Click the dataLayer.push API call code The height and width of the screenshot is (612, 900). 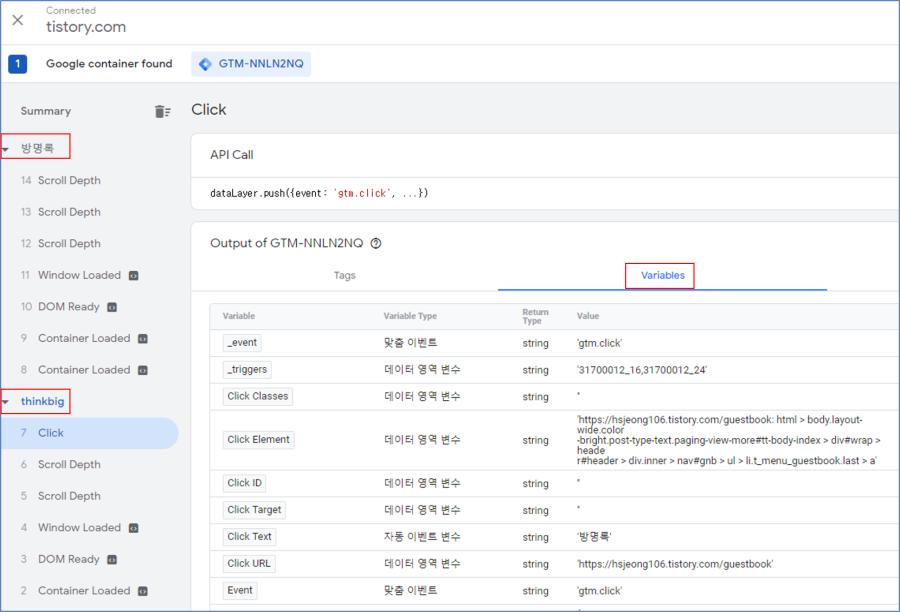click(x=319, y=193)
